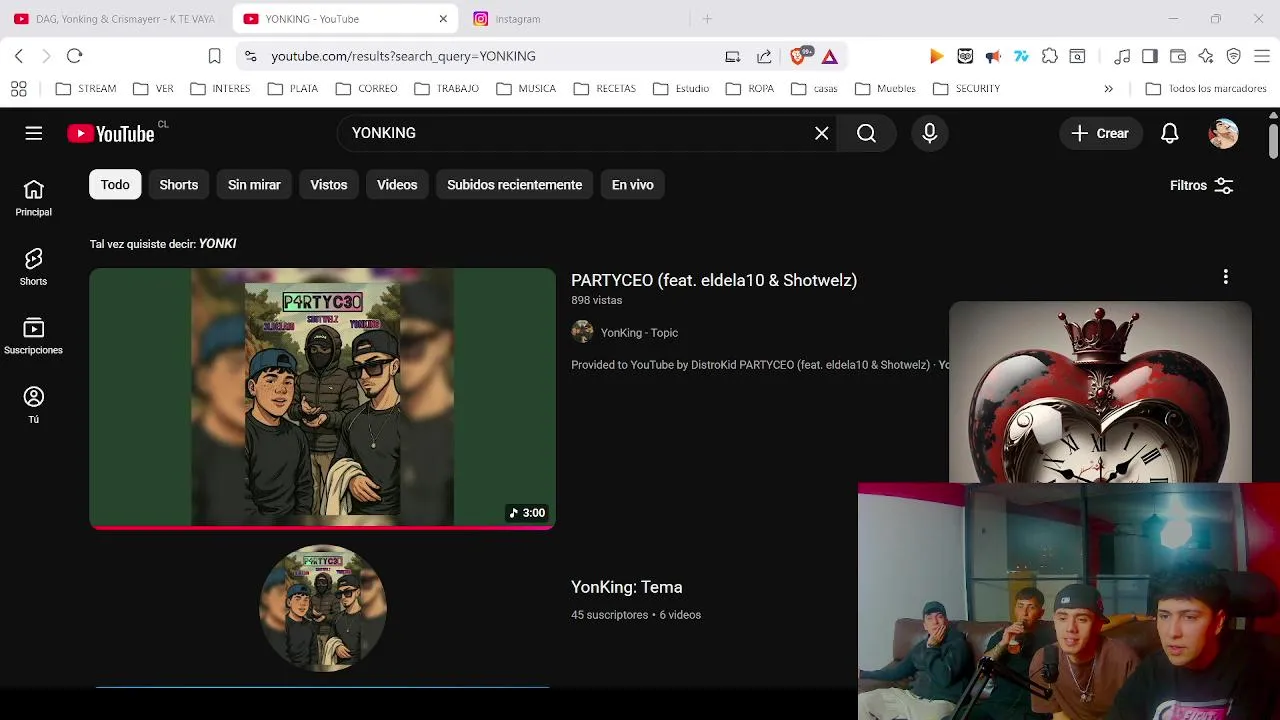Open Shorts in the sidebar

[33, 267]
